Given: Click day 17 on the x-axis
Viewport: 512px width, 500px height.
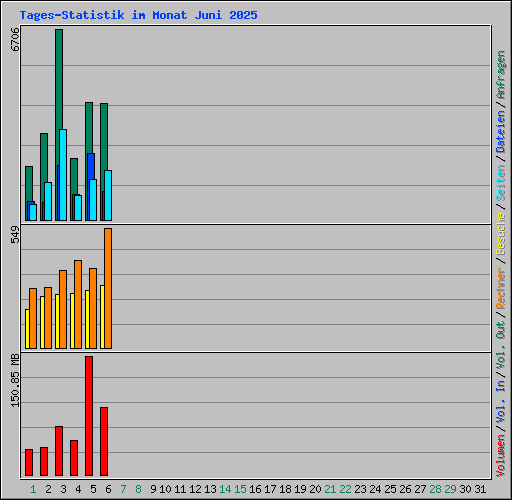Looking at the screenshot, I should [x=270, y=489].
